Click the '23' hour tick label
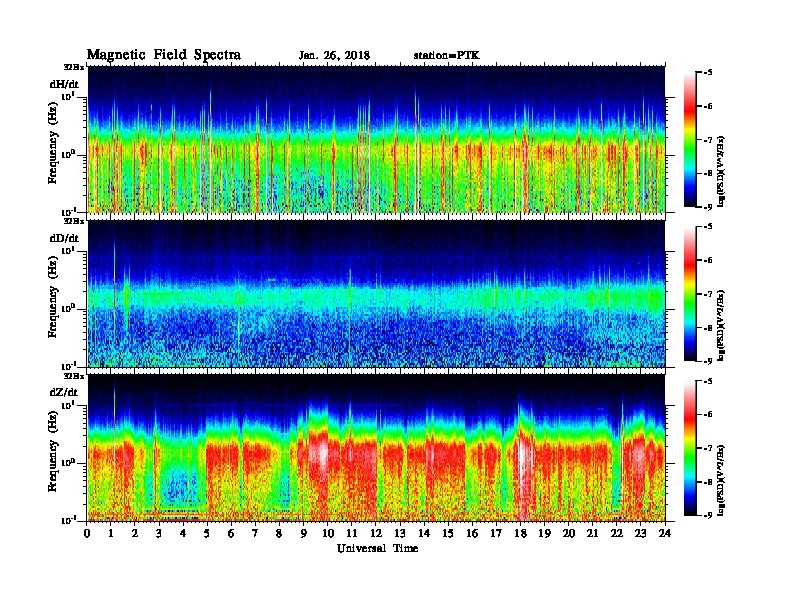This screenshot has height=612, width=792. [x=641, y=533]
